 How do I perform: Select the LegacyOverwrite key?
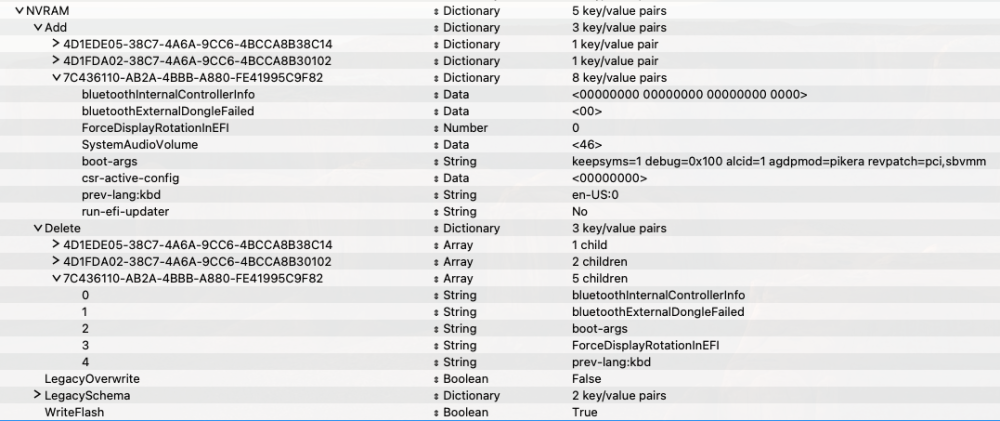(92, 379)
